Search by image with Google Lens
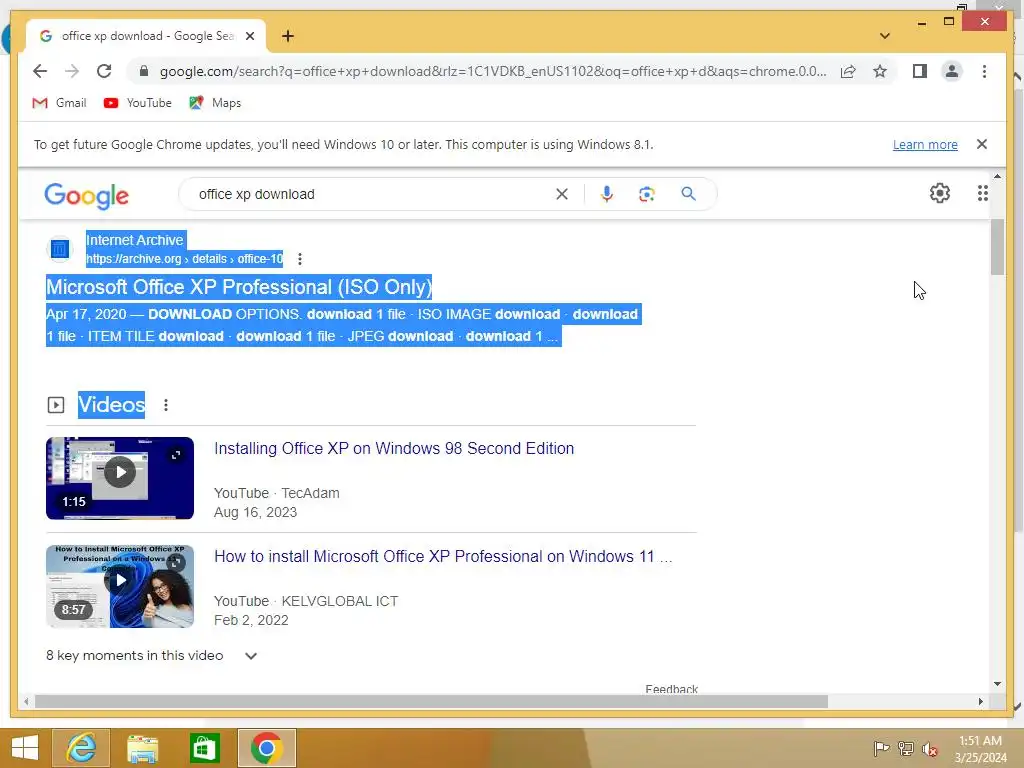The height and width of the screenshot is (768, 1024). click(647, 194)
